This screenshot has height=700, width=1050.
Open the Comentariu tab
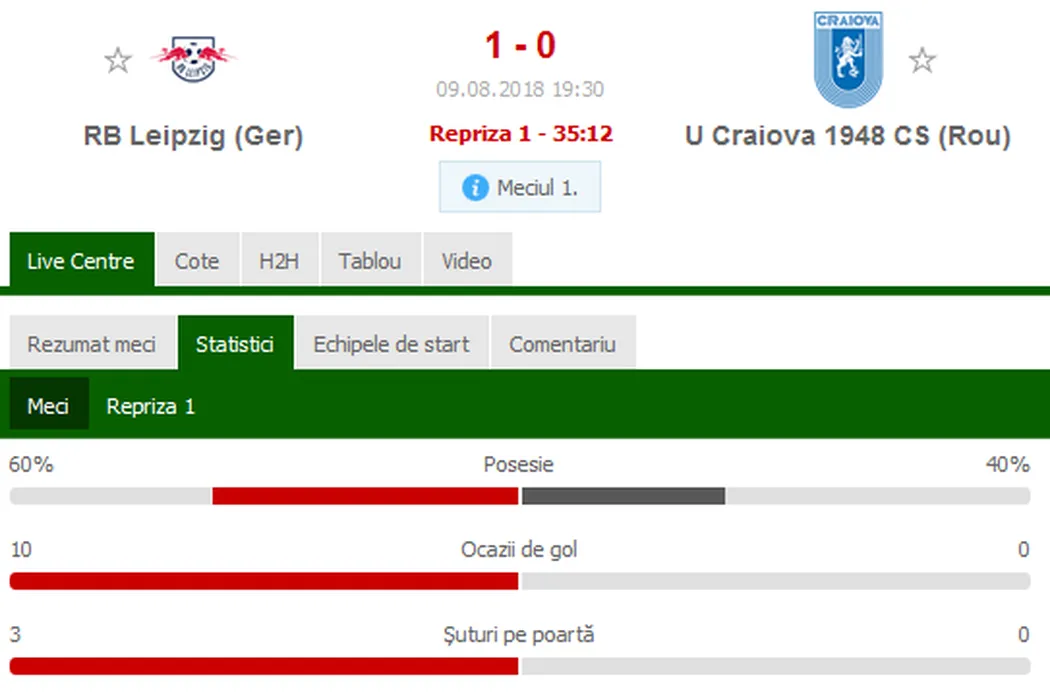(562, 344)
